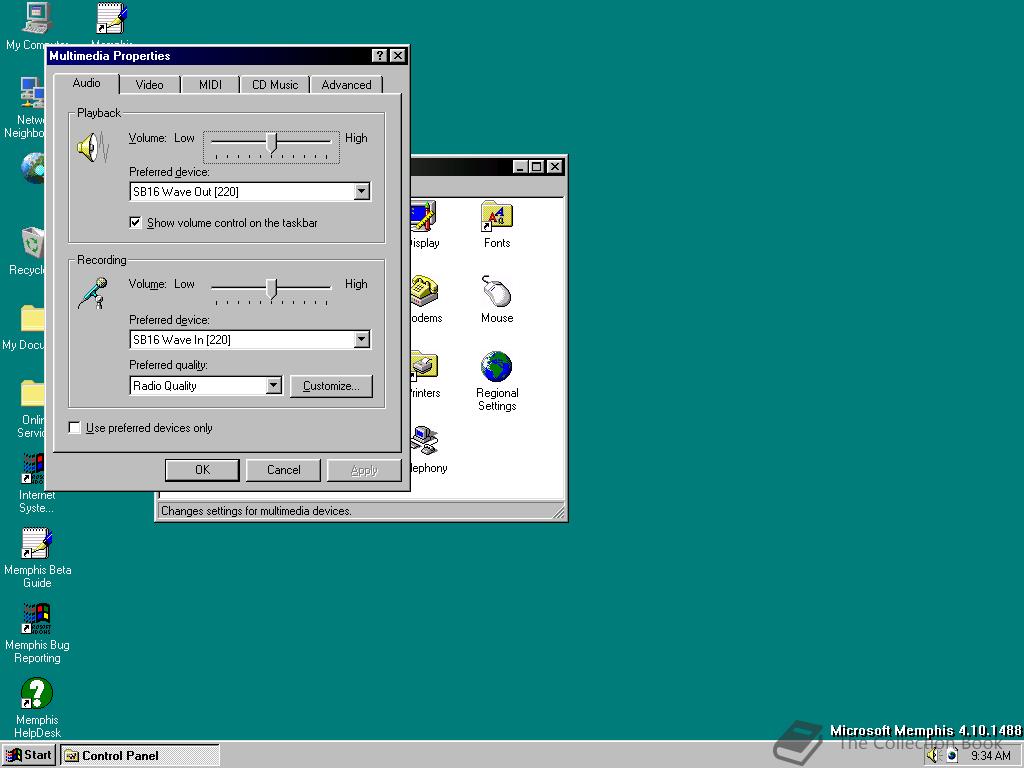
Task: Select the Audio tab
Action: (86, 83)
